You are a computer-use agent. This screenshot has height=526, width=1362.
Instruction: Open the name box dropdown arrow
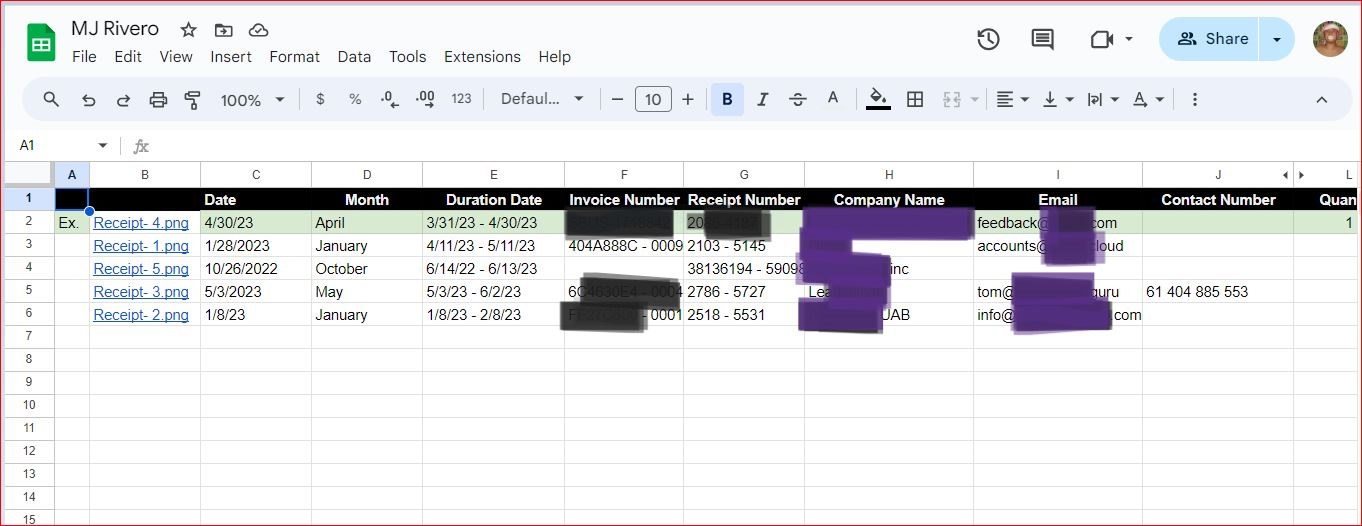pos(102,146)
